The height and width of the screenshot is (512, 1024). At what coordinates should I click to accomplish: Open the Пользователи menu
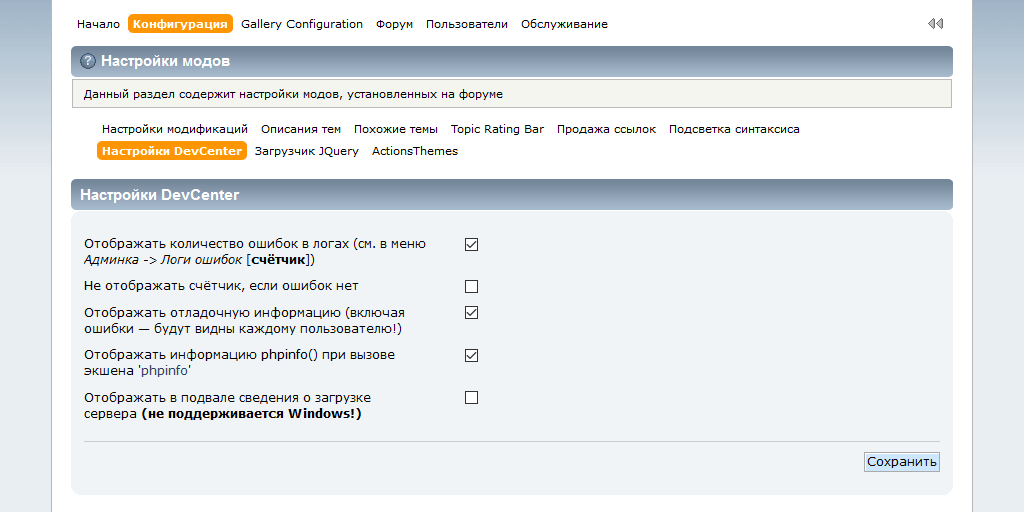tap(467, 24)
